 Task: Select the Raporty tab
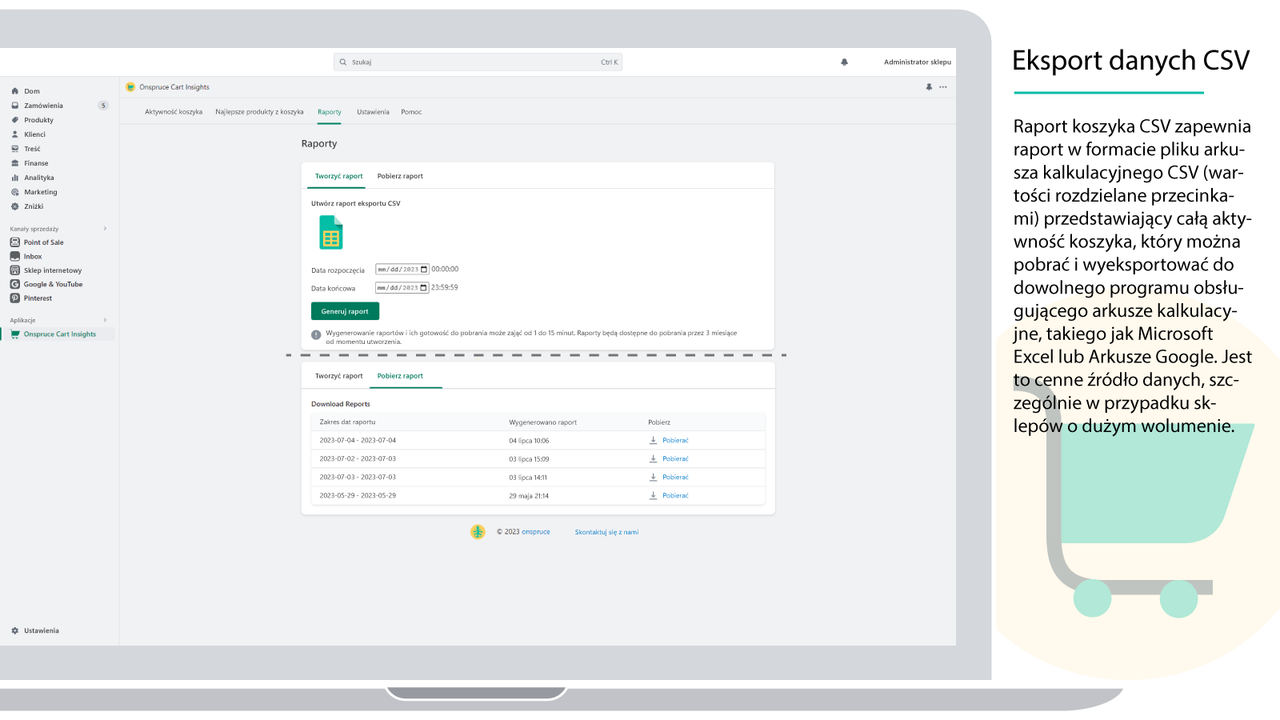tap(329, 112)
